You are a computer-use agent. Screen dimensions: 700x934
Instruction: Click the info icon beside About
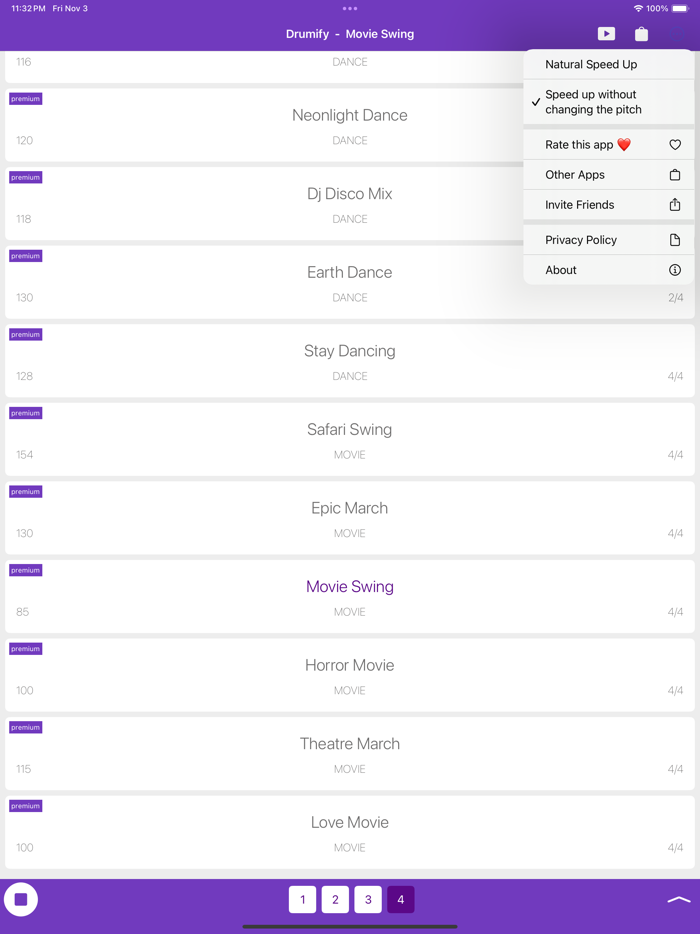[674, 270]
